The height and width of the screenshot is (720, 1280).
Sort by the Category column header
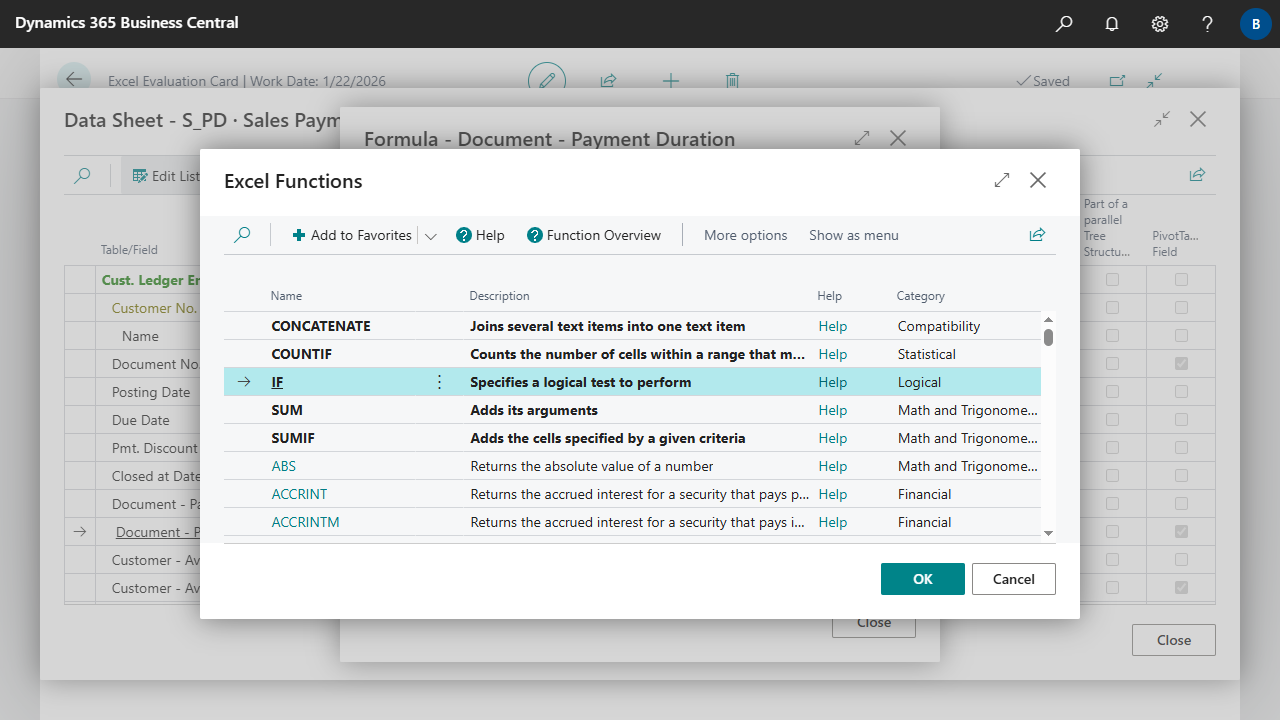pos(921,296)
